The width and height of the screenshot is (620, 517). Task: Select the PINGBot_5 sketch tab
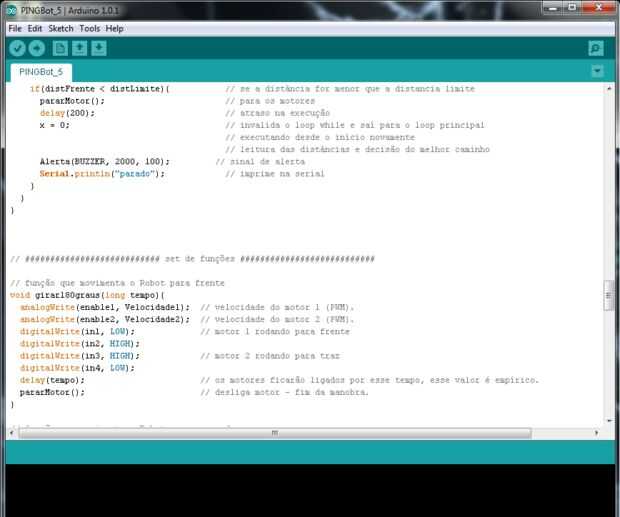(41, 72)
